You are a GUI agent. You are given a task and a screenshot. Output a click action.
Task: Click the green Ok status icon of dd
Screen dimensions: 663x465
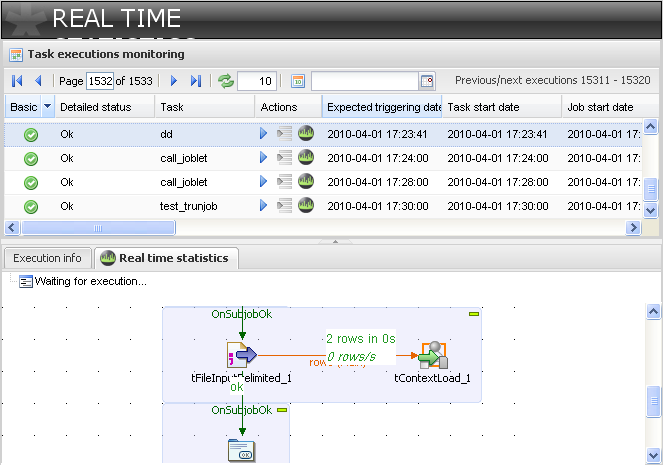tap(31, 135)
